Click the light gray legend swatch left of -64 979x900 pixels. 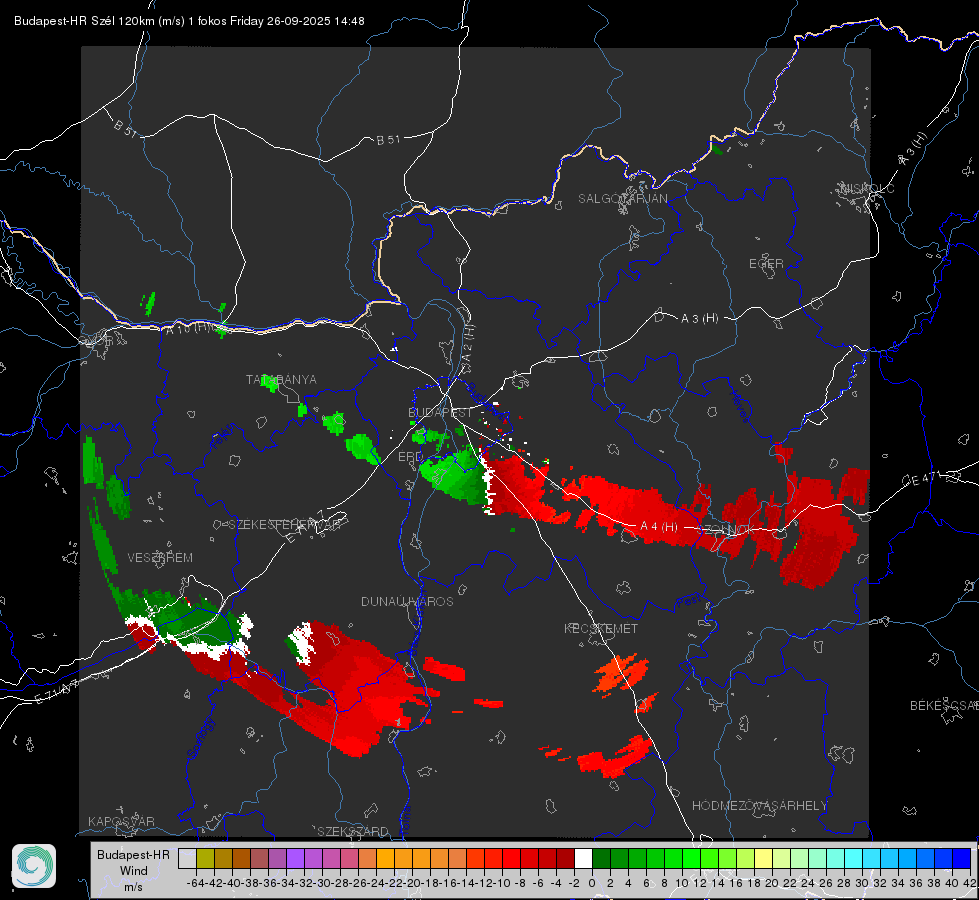click(x=187, y=858)
